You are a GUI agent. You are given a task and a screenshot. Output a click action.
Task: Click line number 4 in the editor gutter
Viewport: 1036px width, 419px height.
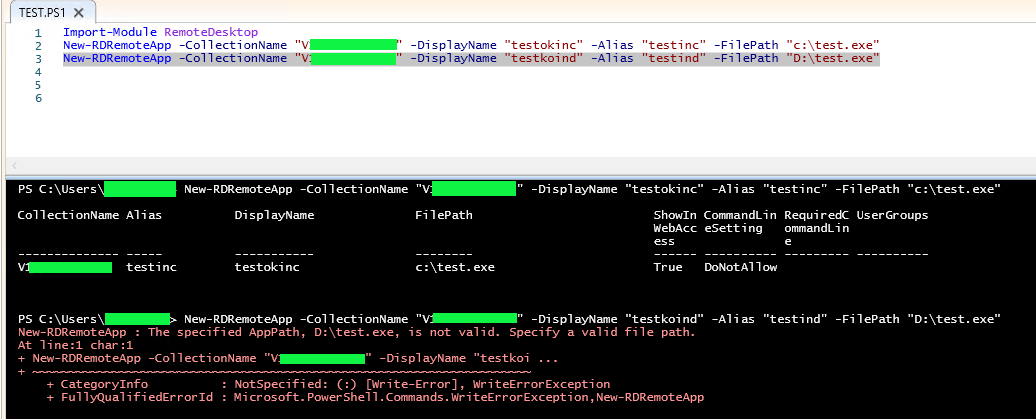point(38,71)
